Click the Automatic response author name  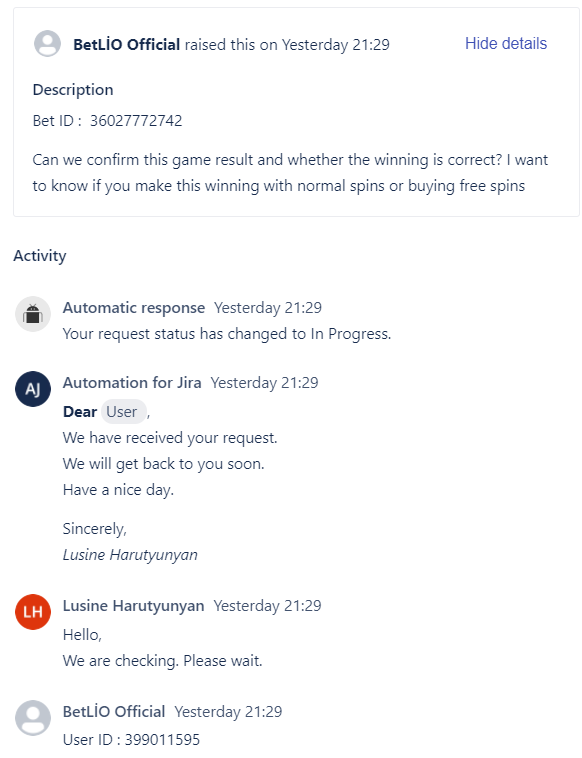134,307
